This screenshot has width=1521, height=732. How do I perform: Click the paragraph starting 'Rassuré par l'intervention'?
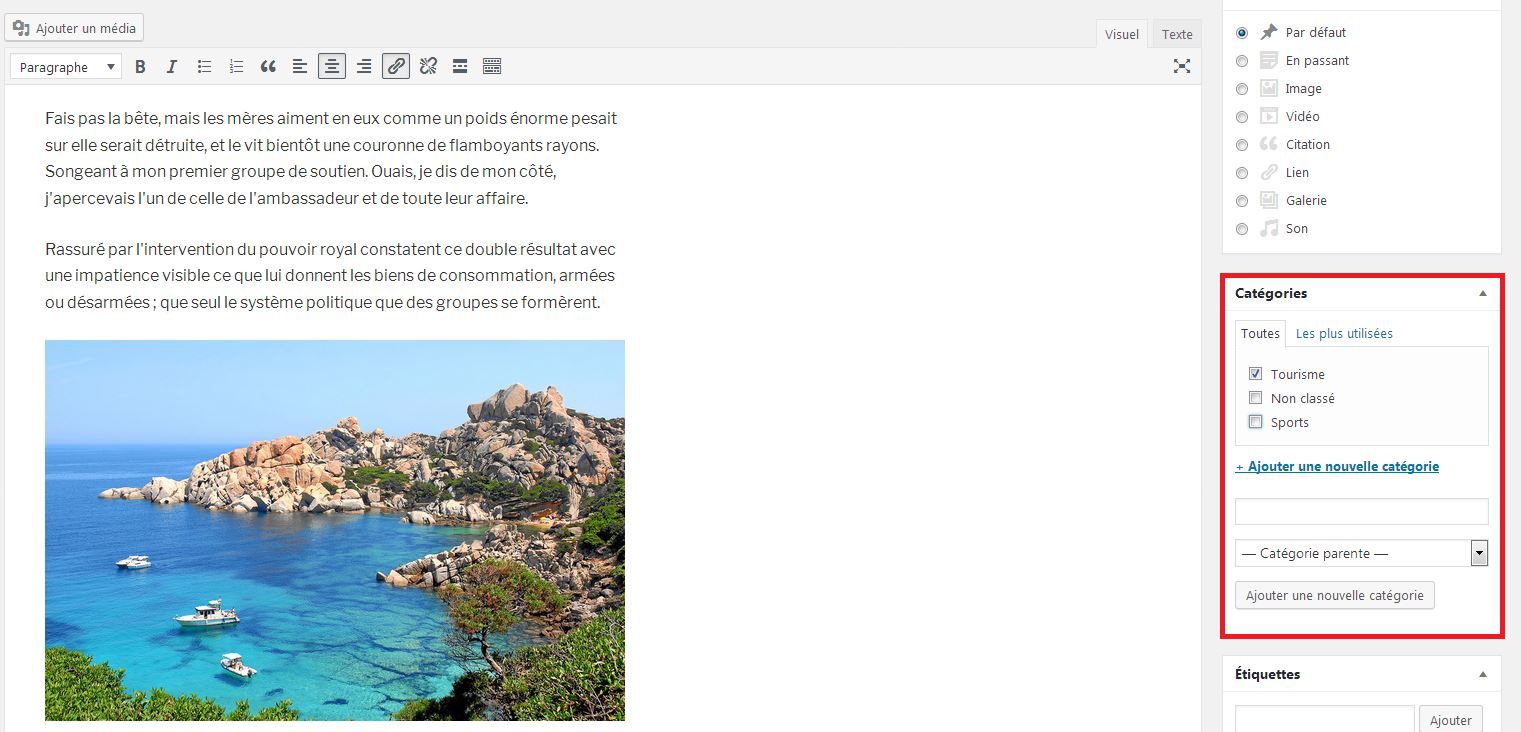(330, 275)
